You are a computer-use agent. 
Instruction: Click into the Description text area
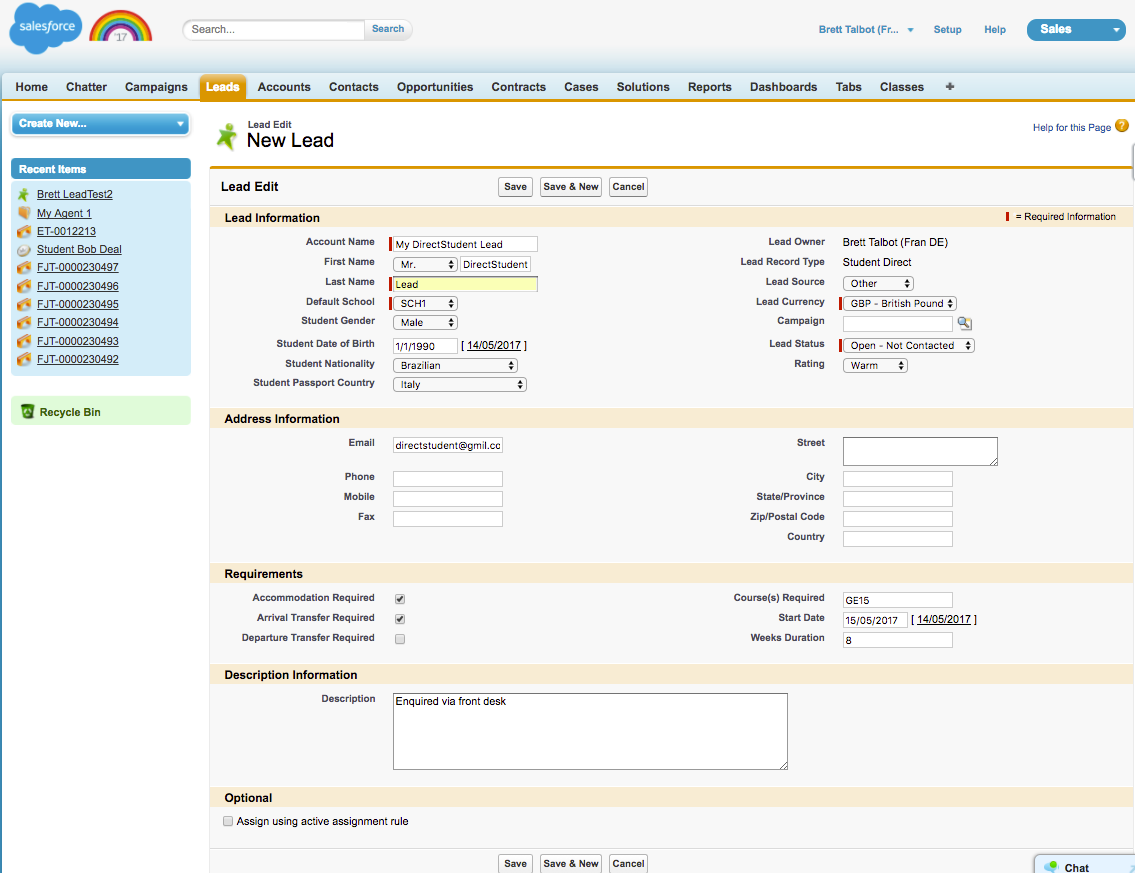590,732
